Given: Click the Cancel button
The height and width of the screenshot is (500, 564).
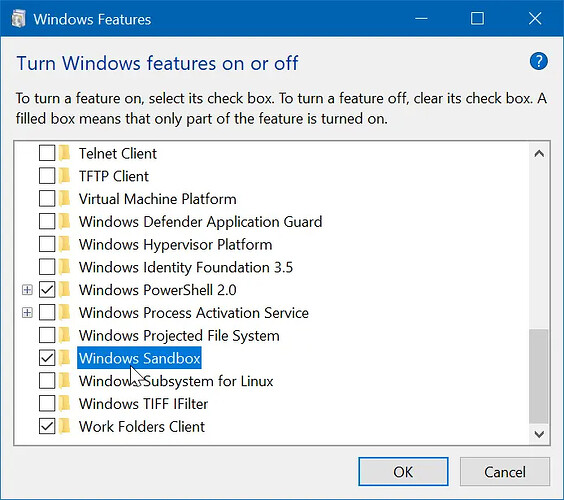Looking at the screenshot, I should click(505, 472).
